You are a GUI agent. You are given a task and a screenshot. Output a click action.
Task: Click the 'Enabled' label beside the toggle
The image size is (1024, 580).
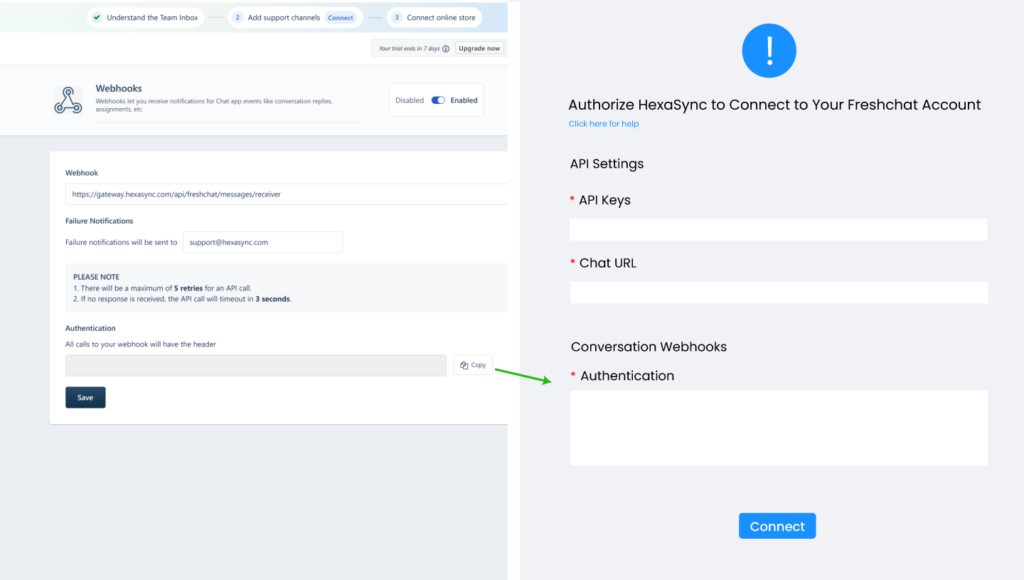pyautogui.click(x=464, y=100)
